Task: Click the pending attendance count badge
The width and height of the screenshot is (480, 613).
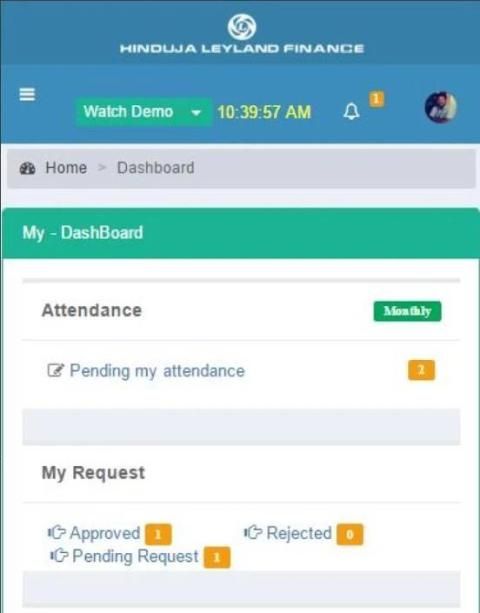Action: click(421, 370)
